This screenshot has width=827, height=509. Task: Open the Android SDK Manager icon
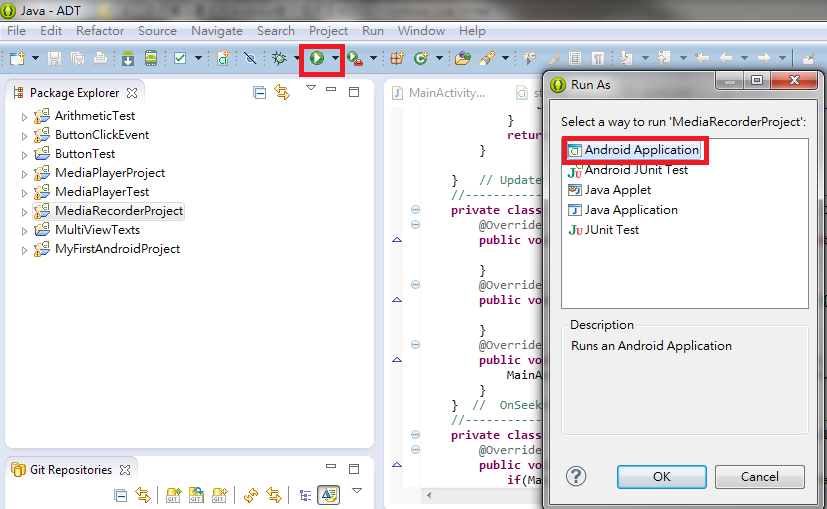(x=128, y=58)
